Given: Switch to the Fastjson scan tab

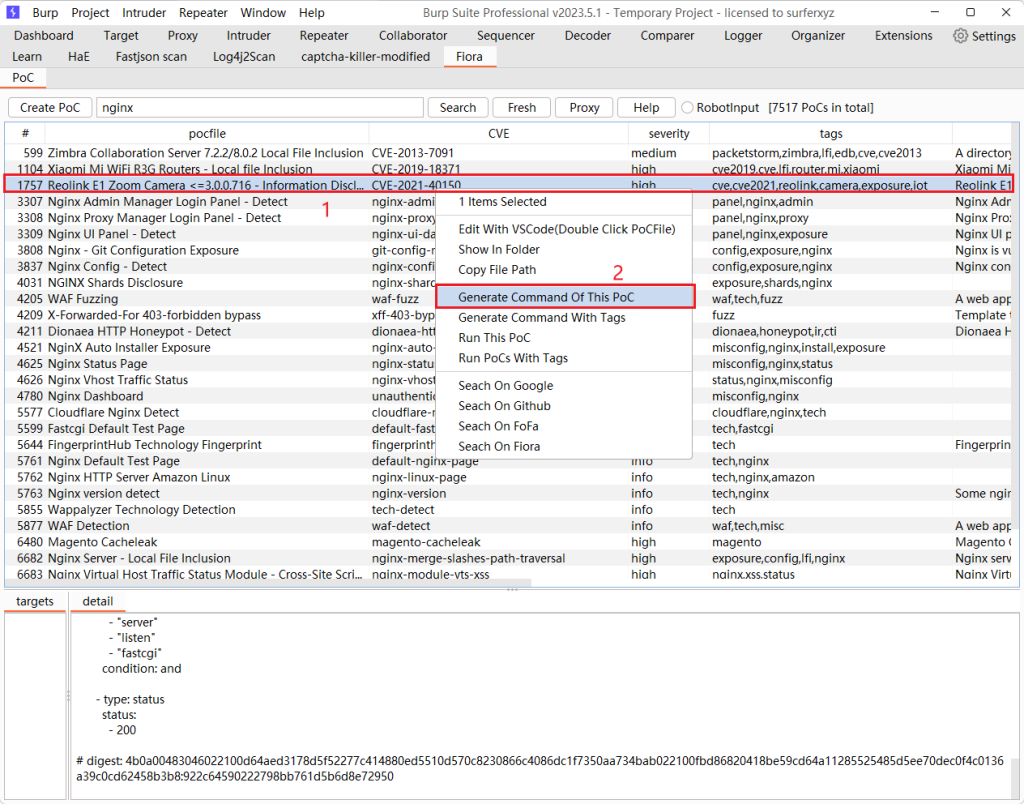Looking at the screenshot, I should (151, 57).
